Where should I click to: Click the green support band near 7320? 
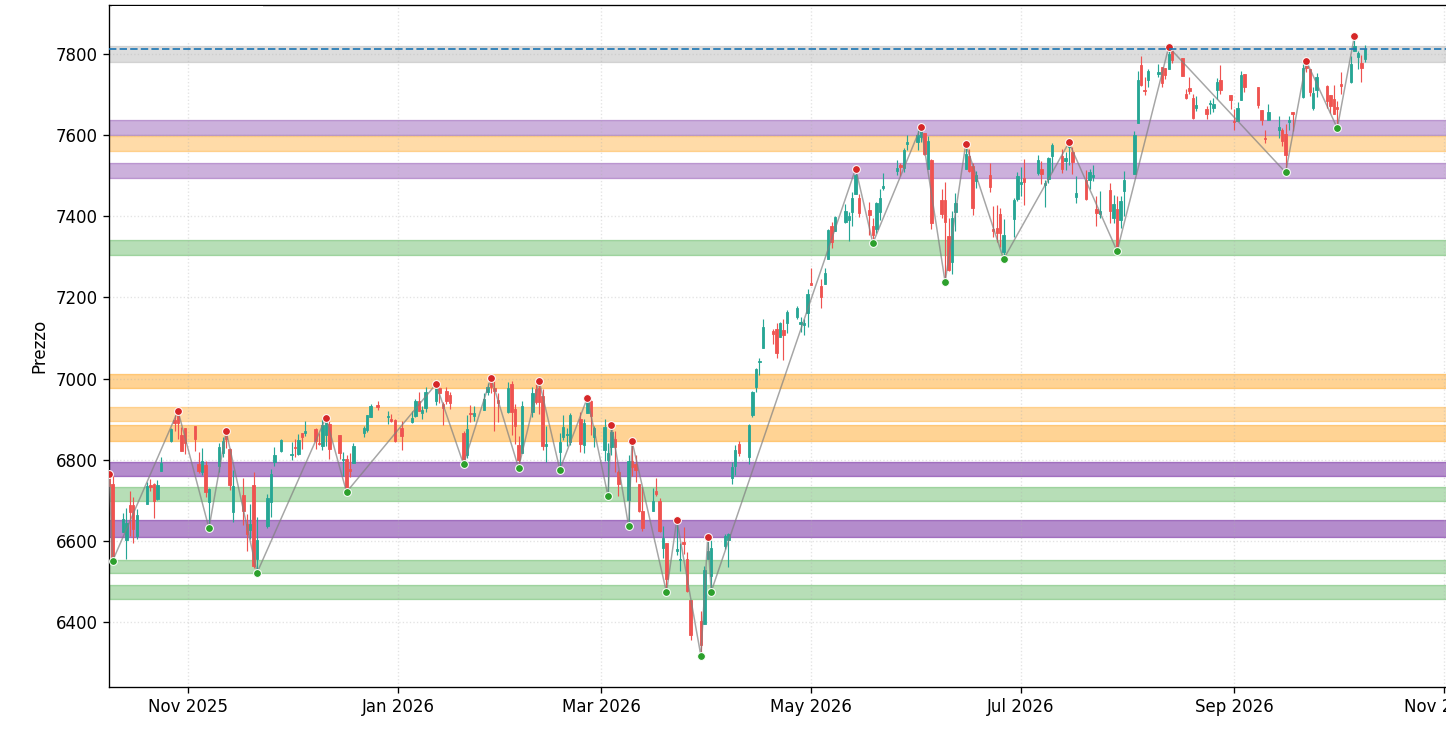tap(777, 247)
